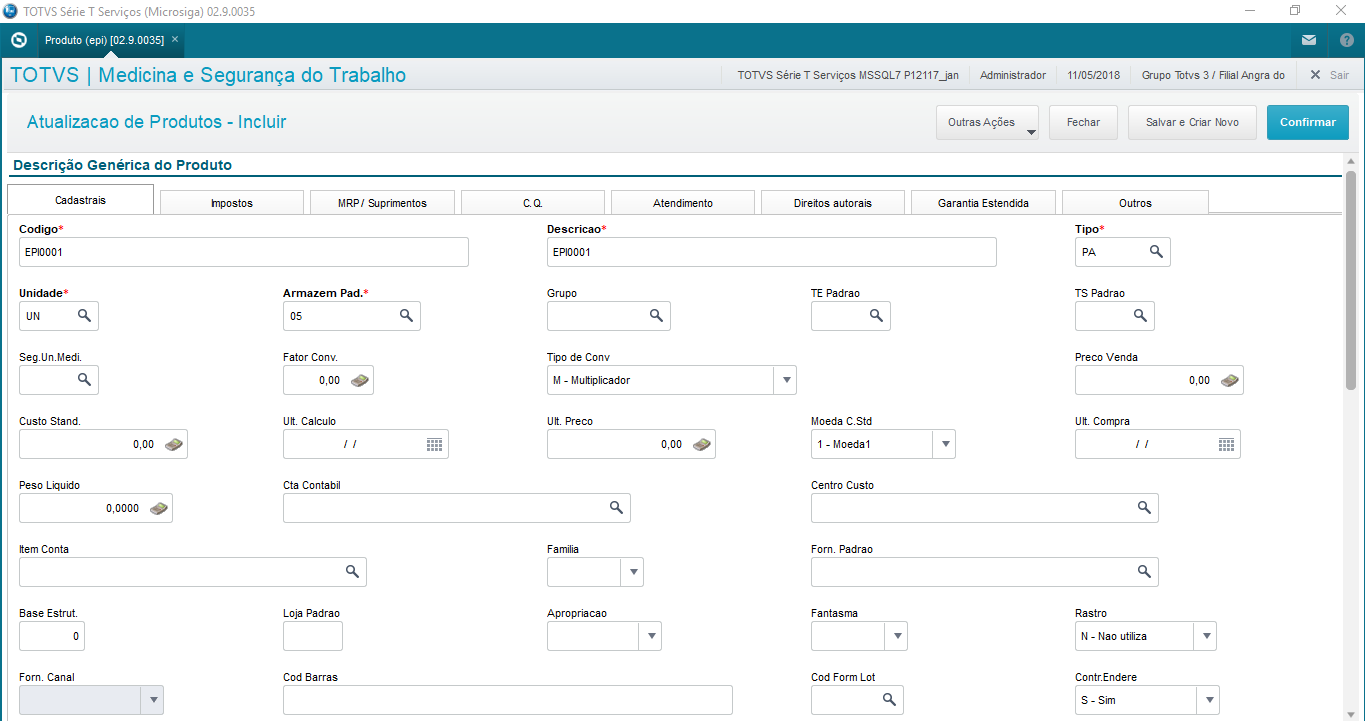Click the scroll up arrow of the form
This screenshot has width=1365, height=721.
pos(1351,161)
